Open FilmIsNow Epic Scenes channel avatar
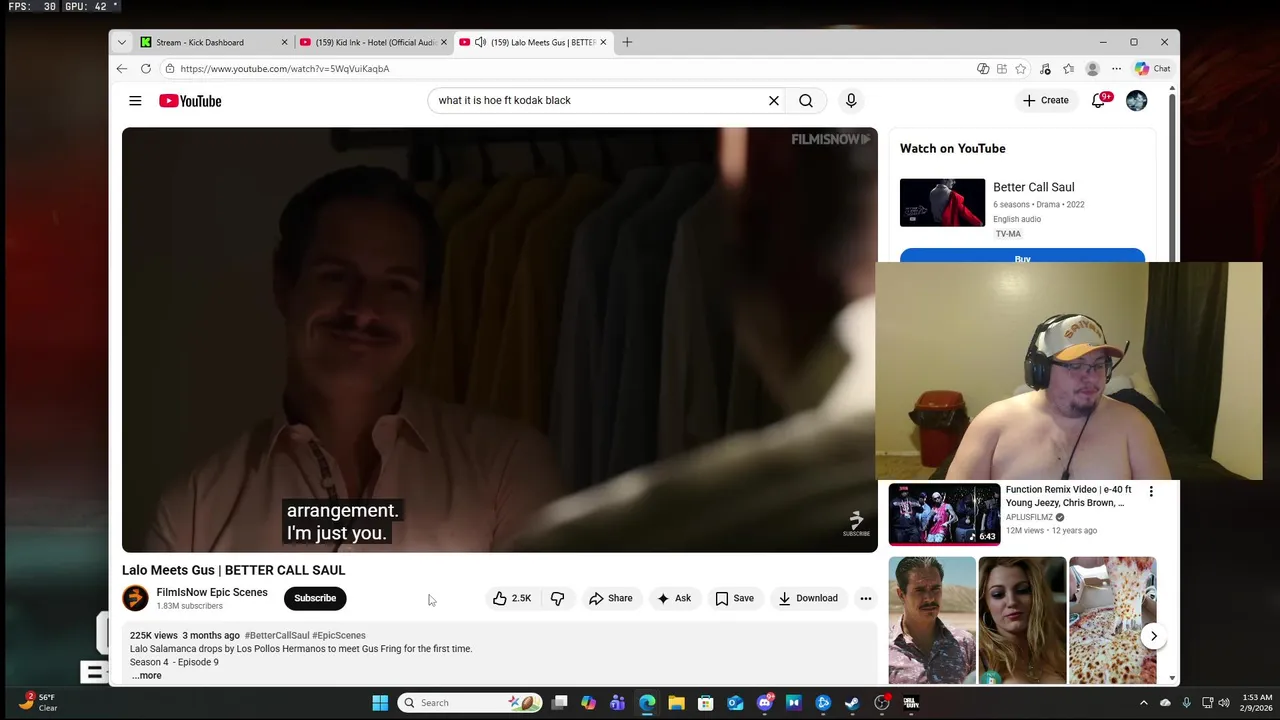Screen dimensions: 1280x720 click(x=135, y=598)
